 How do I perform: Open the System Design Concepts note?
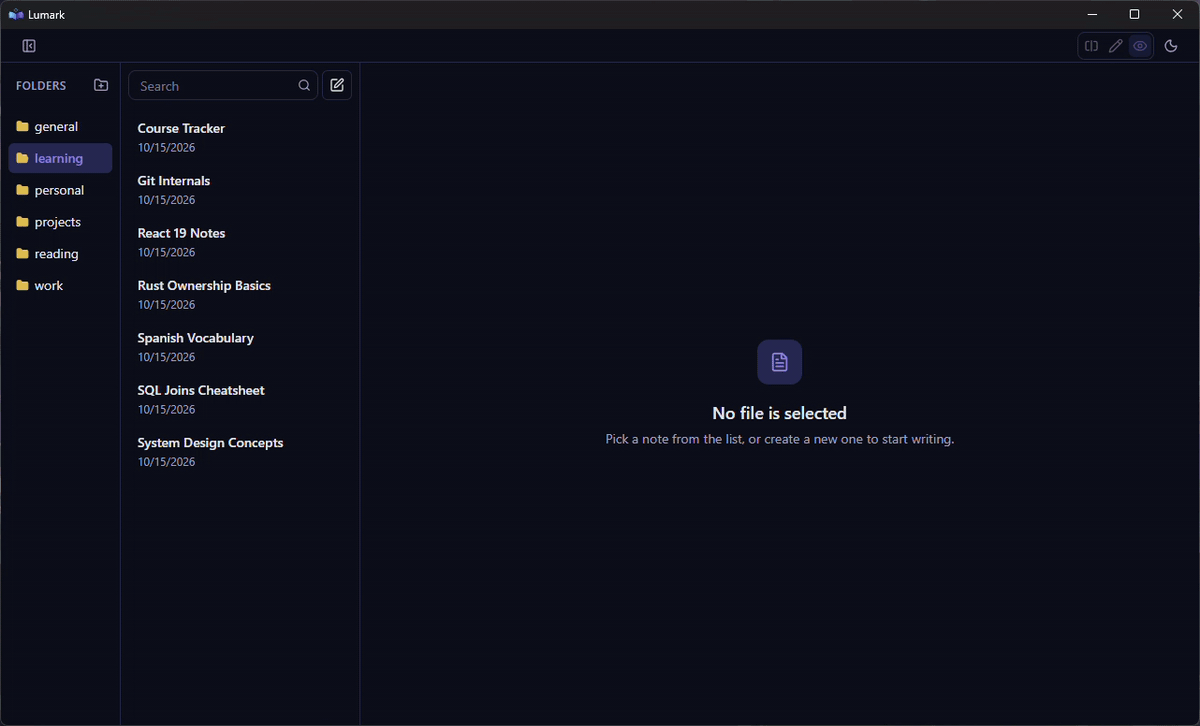click(240, 452)
